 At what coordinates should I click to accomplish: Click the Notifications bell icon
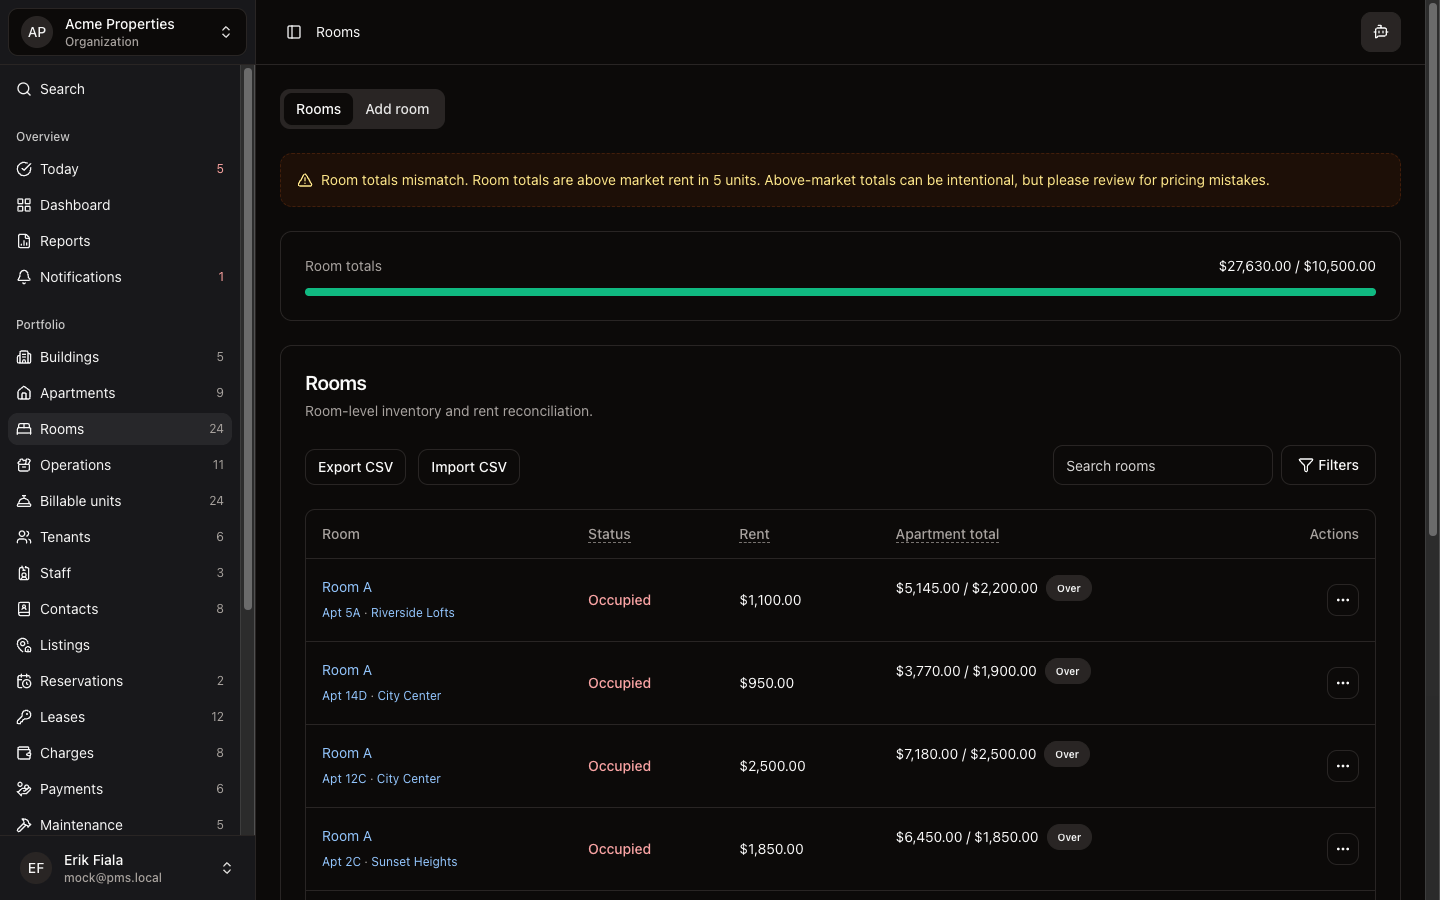click(x=24, y=277)
